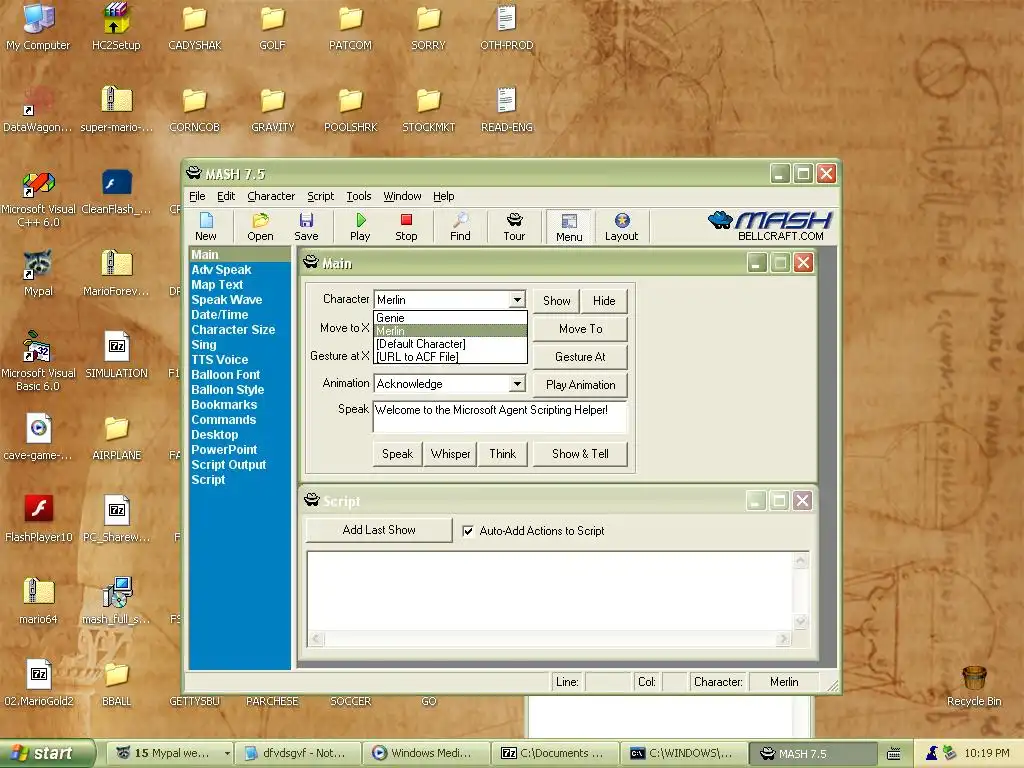Select Genie in the character dropdown list
1024x768 pixels.
[450, 318]
